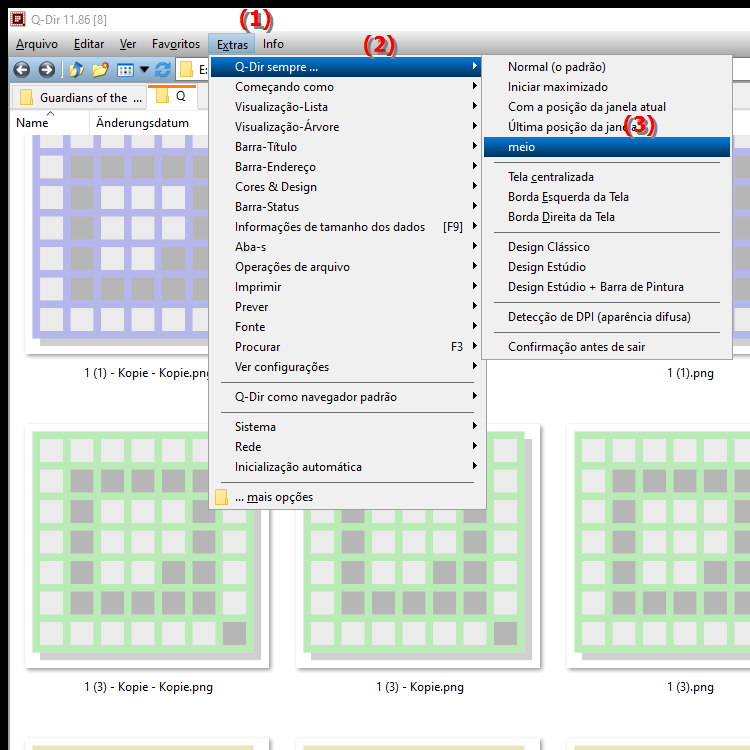
Task: Click the 1 (1).png file name
Action: 690,373
